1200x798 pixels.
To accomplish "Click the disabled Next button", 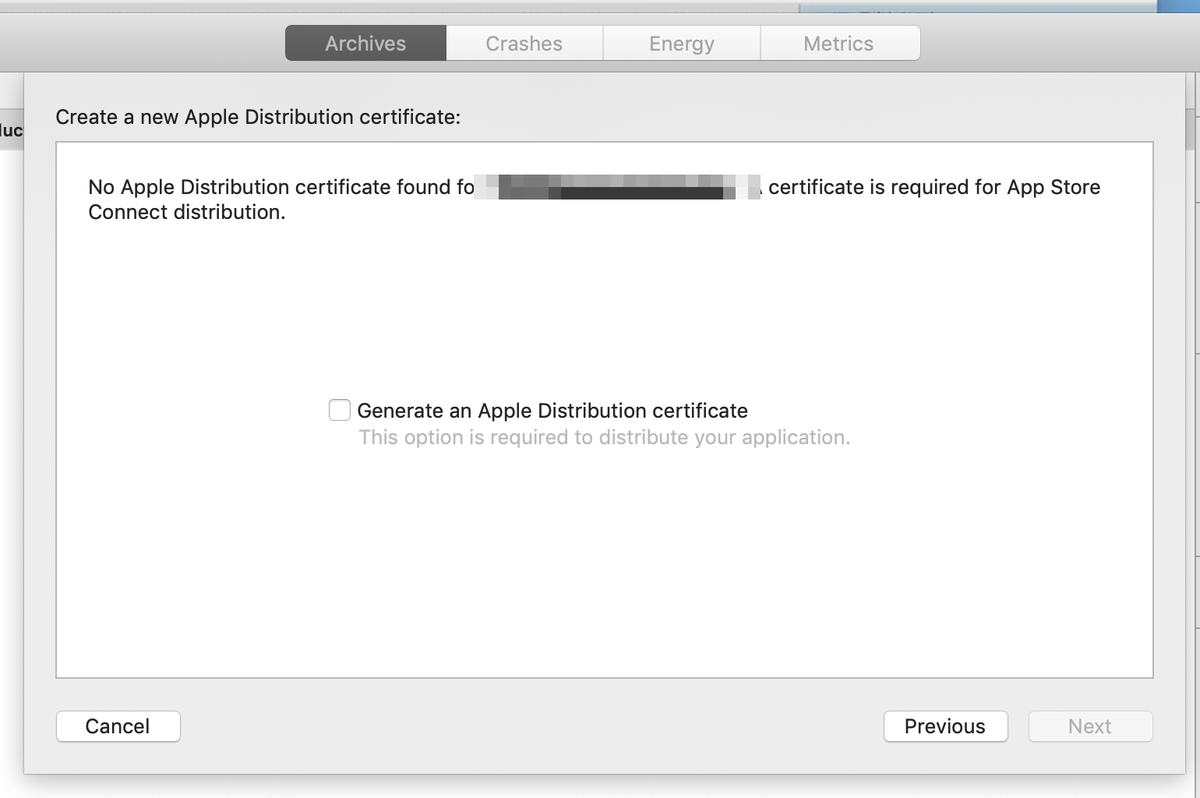I will pyautogui.click(x=1090, y=726).
